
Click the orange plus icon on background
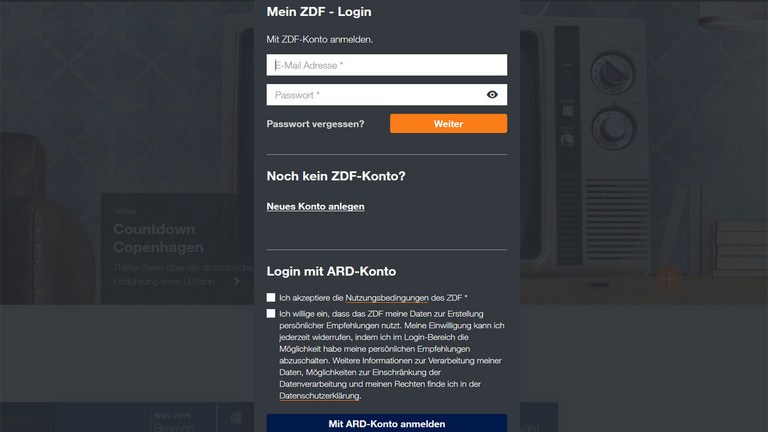pos(669,277)
